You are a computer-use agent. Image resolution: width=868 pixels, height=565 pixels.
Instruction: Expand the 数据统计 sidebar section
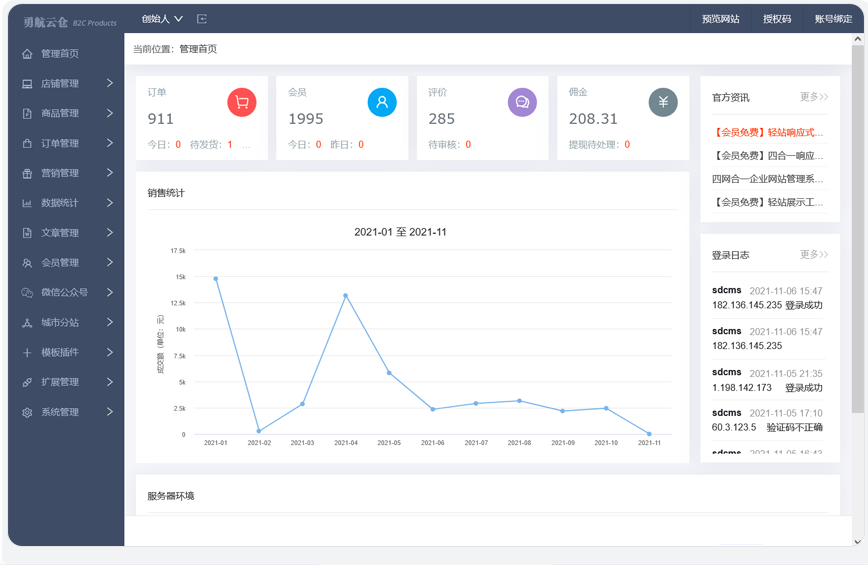point(66,203)
